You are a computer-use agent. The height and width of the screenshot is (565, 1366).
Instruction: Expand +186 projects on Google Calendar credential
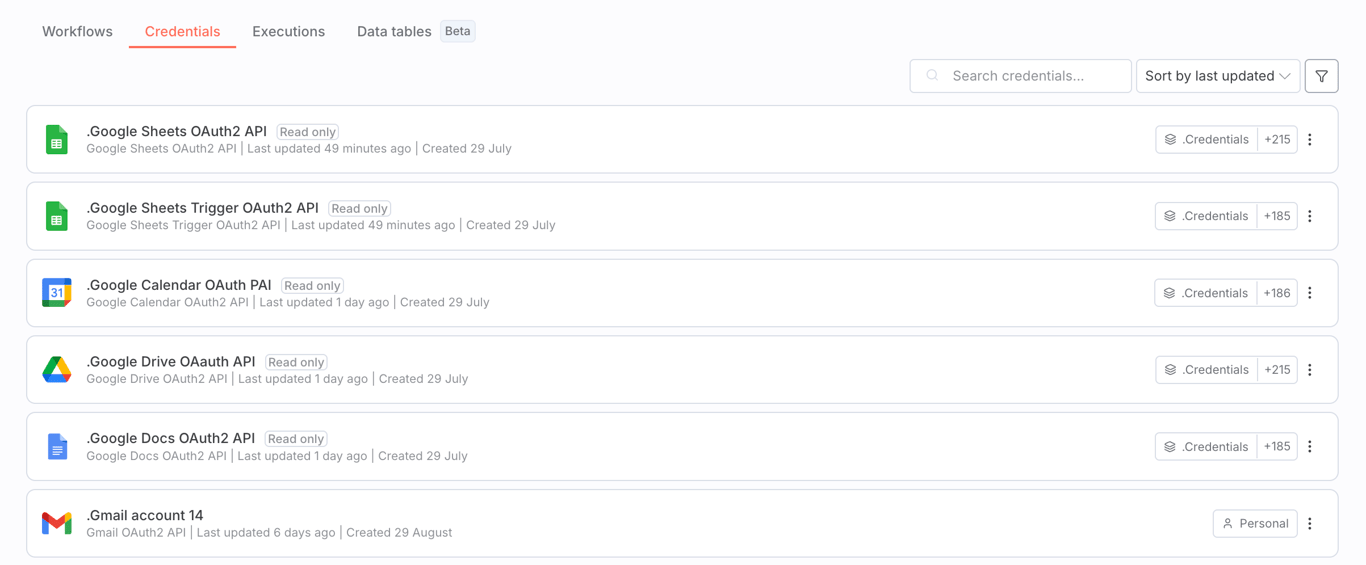point(1277,293)
